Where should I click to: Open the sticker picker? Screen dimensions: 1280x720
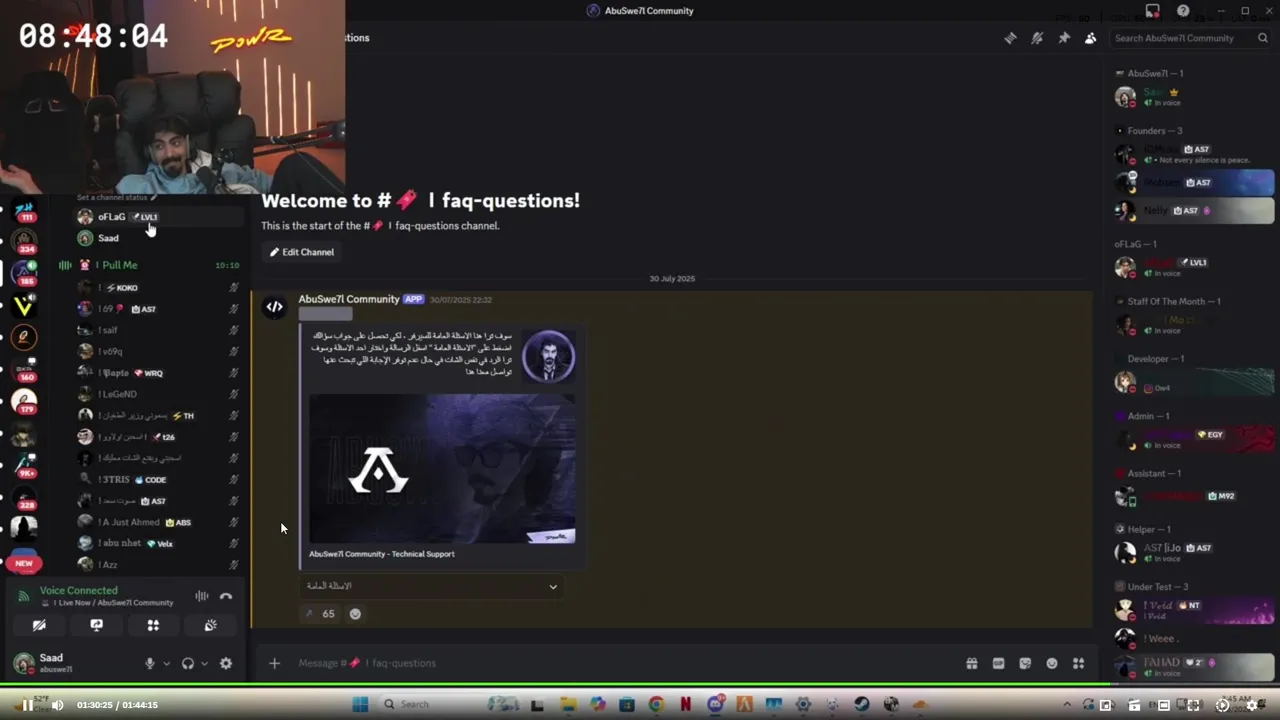coord(1025,663)
